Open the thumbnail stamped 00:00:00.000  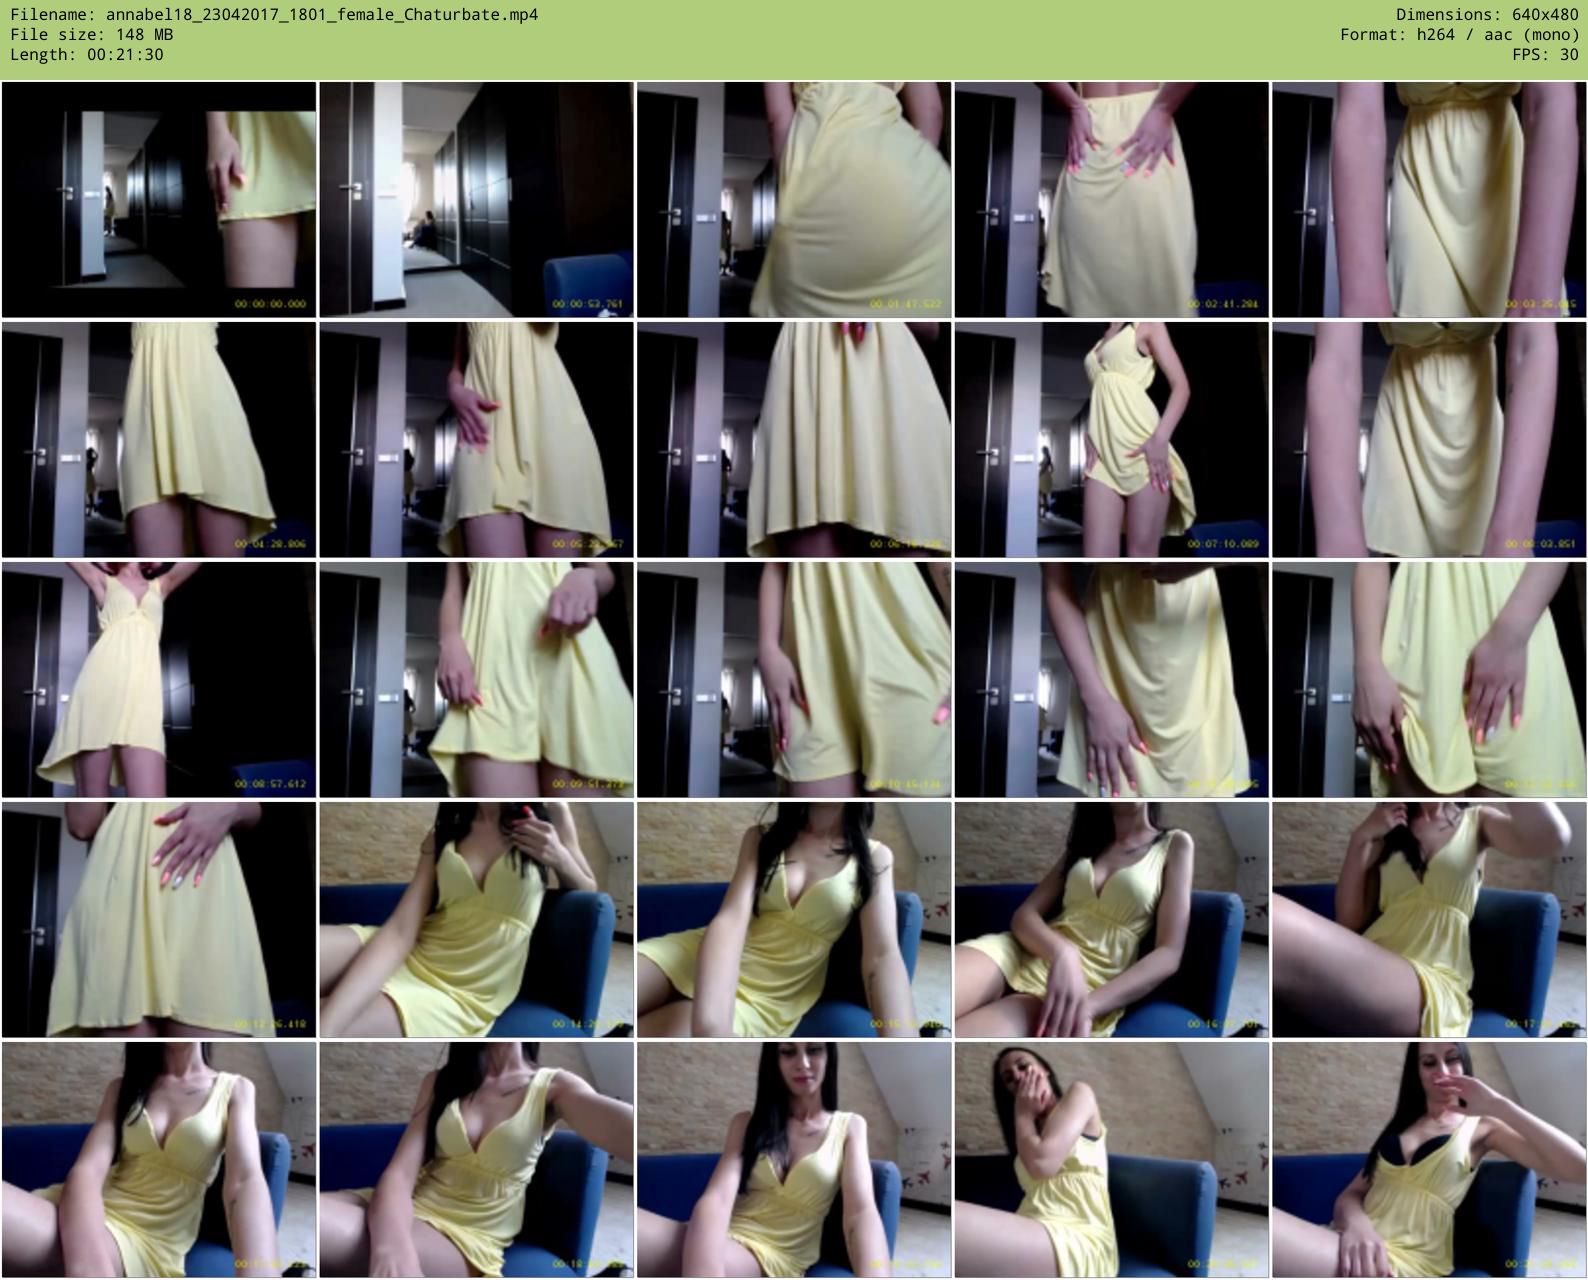tap(159, 200)
